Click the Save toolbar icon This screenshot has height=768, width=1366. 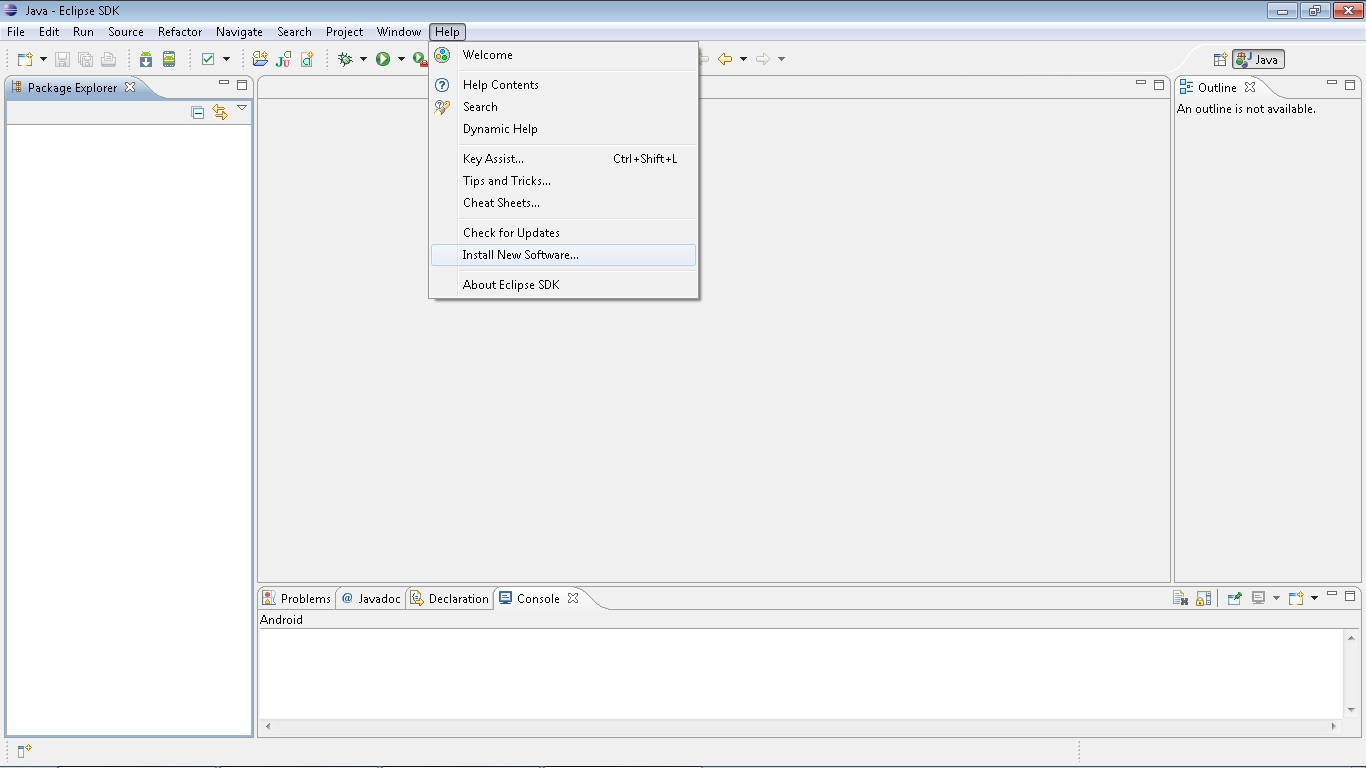pos(62,59)
